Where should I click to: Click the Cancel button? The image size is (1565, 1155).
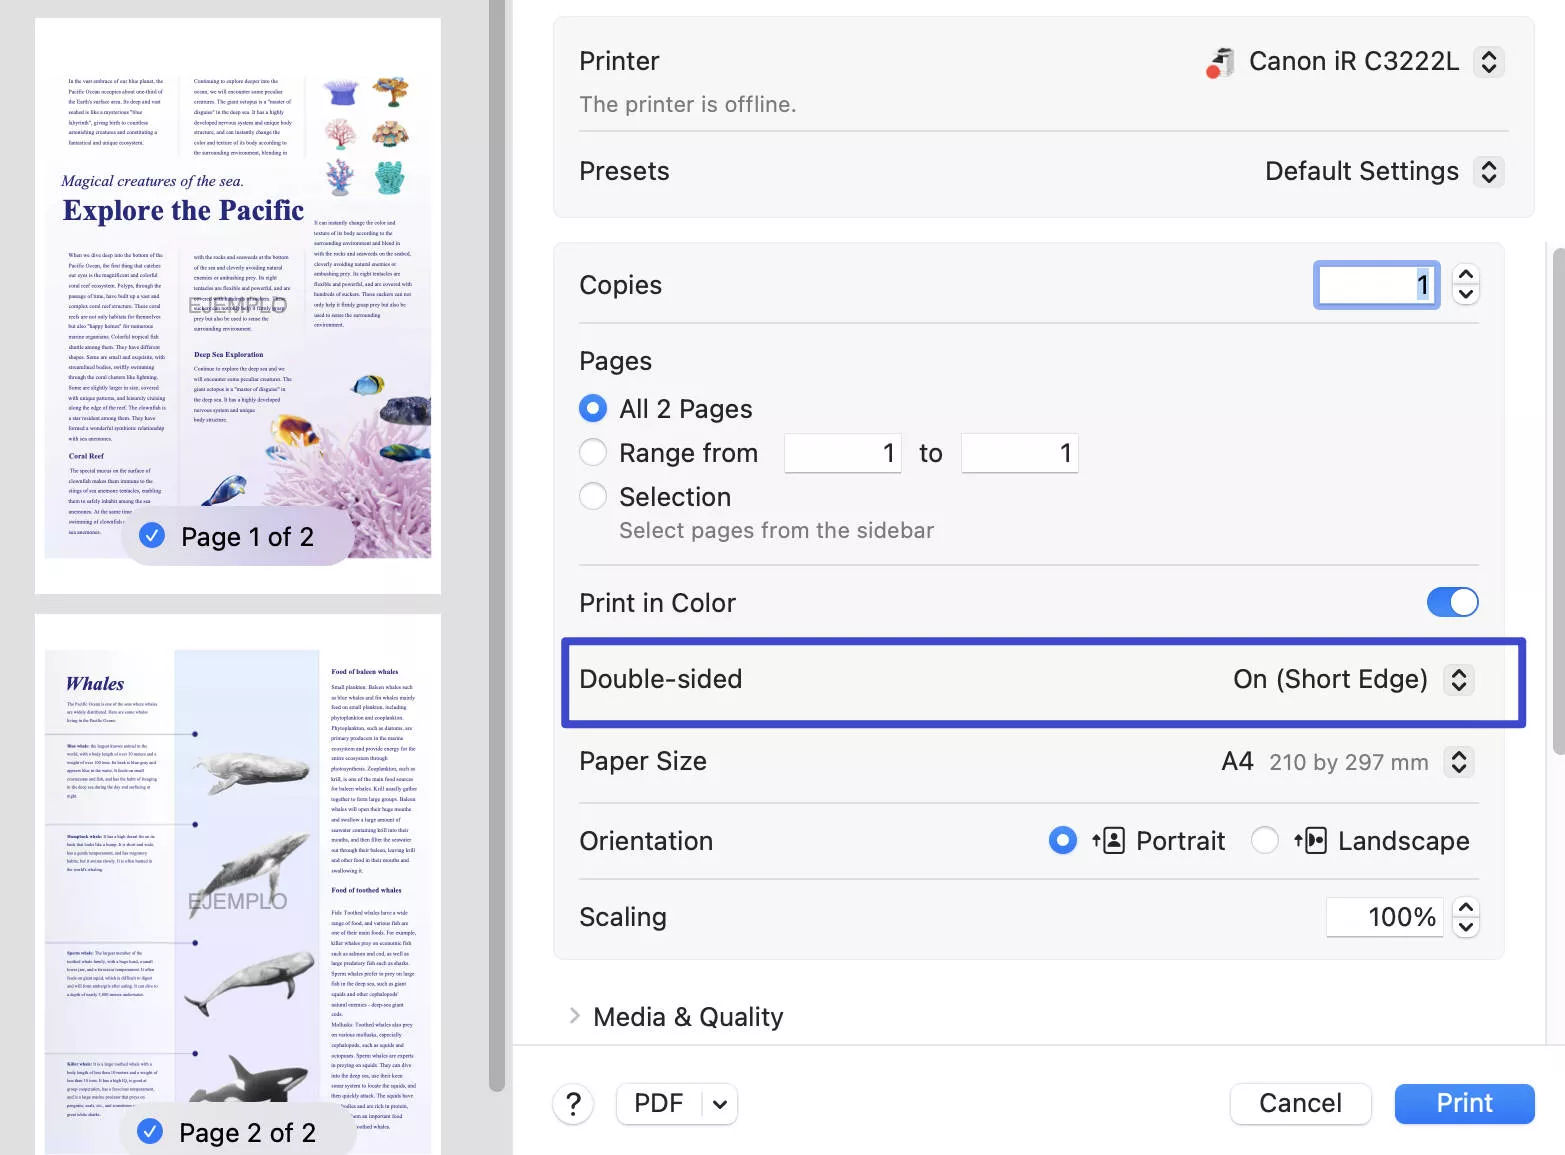coord(1300,1103)
